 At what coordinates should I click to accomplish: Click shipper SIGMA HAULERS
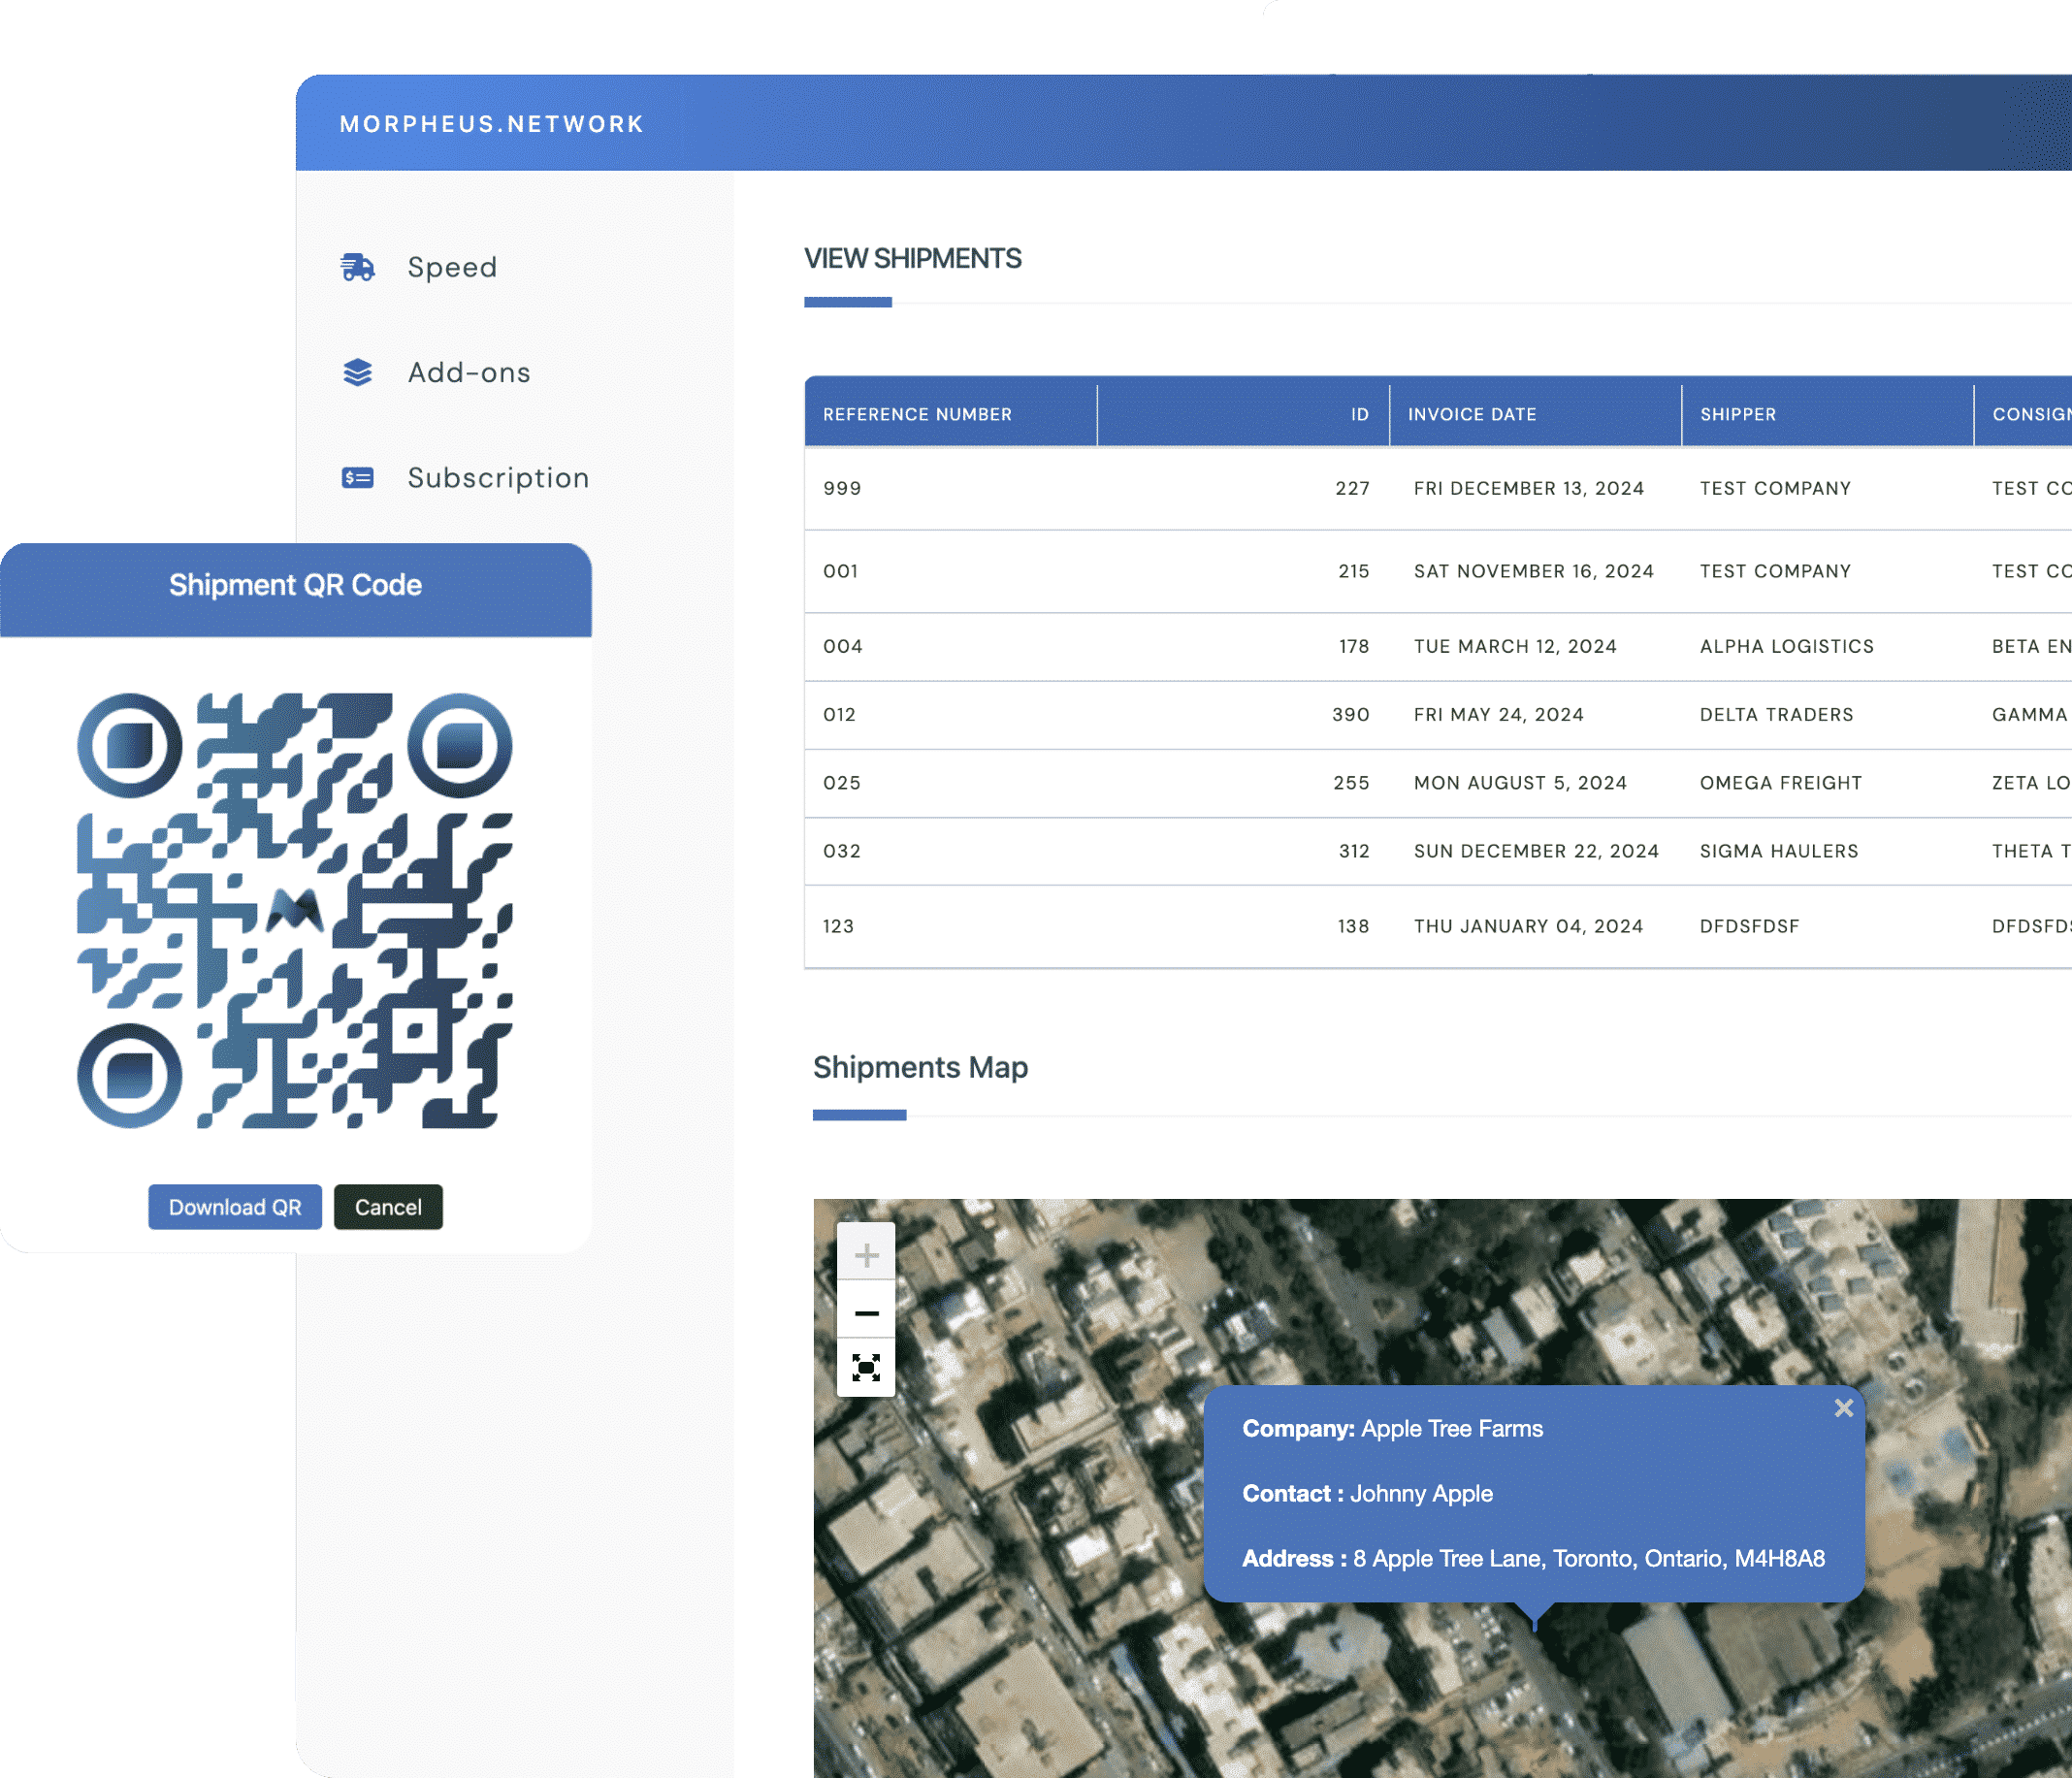pos(1779,851)
